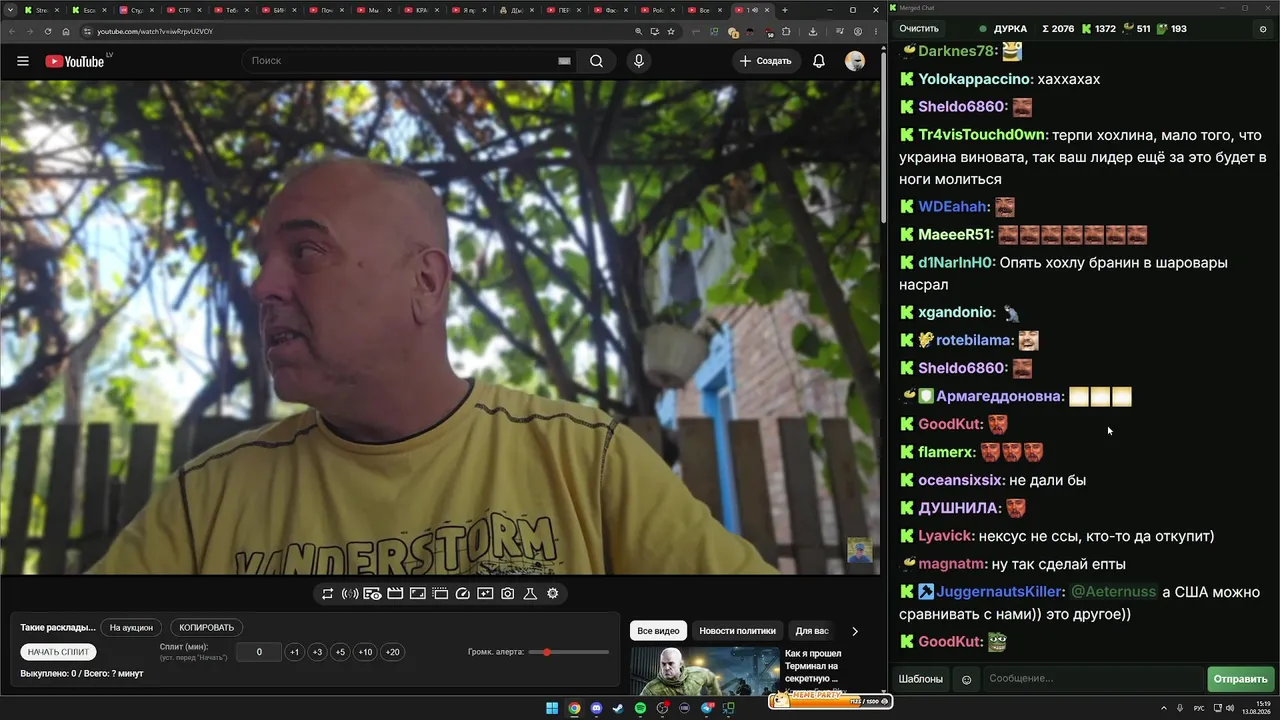Click the РУС language indicator in taskbar
This screenshot has height=720, width=1280.
(x=1199, y=708)
